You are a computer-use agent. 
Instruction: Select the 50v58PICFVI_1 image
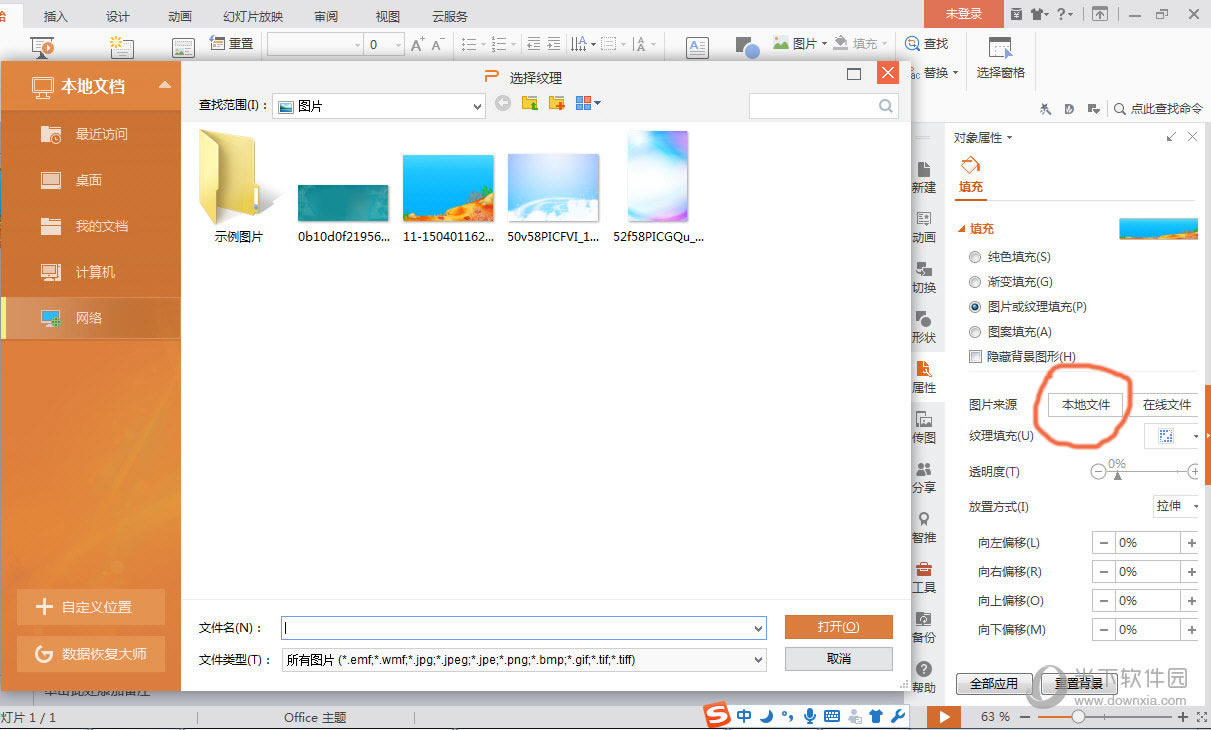(x=553, y=198)
